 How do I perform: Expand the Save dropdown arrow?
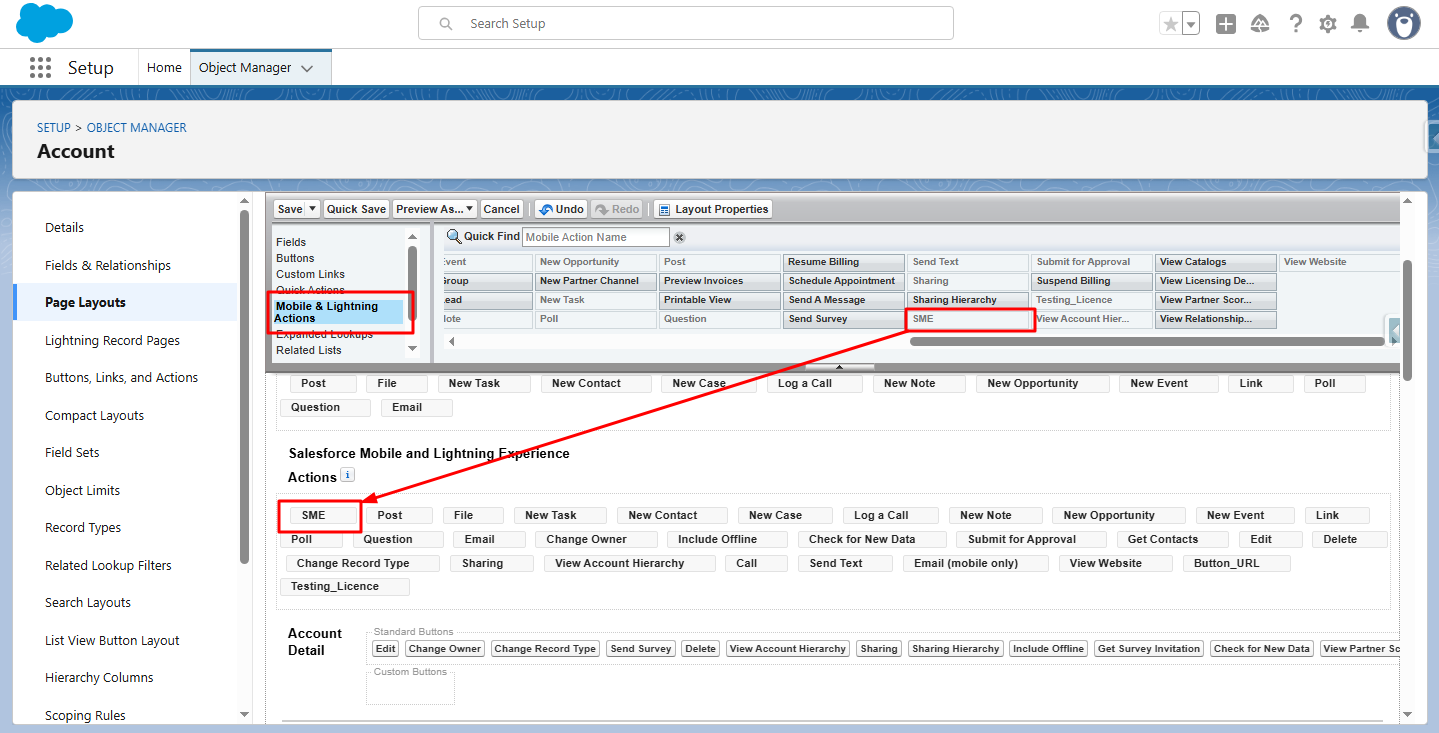[x=312, y=209]
